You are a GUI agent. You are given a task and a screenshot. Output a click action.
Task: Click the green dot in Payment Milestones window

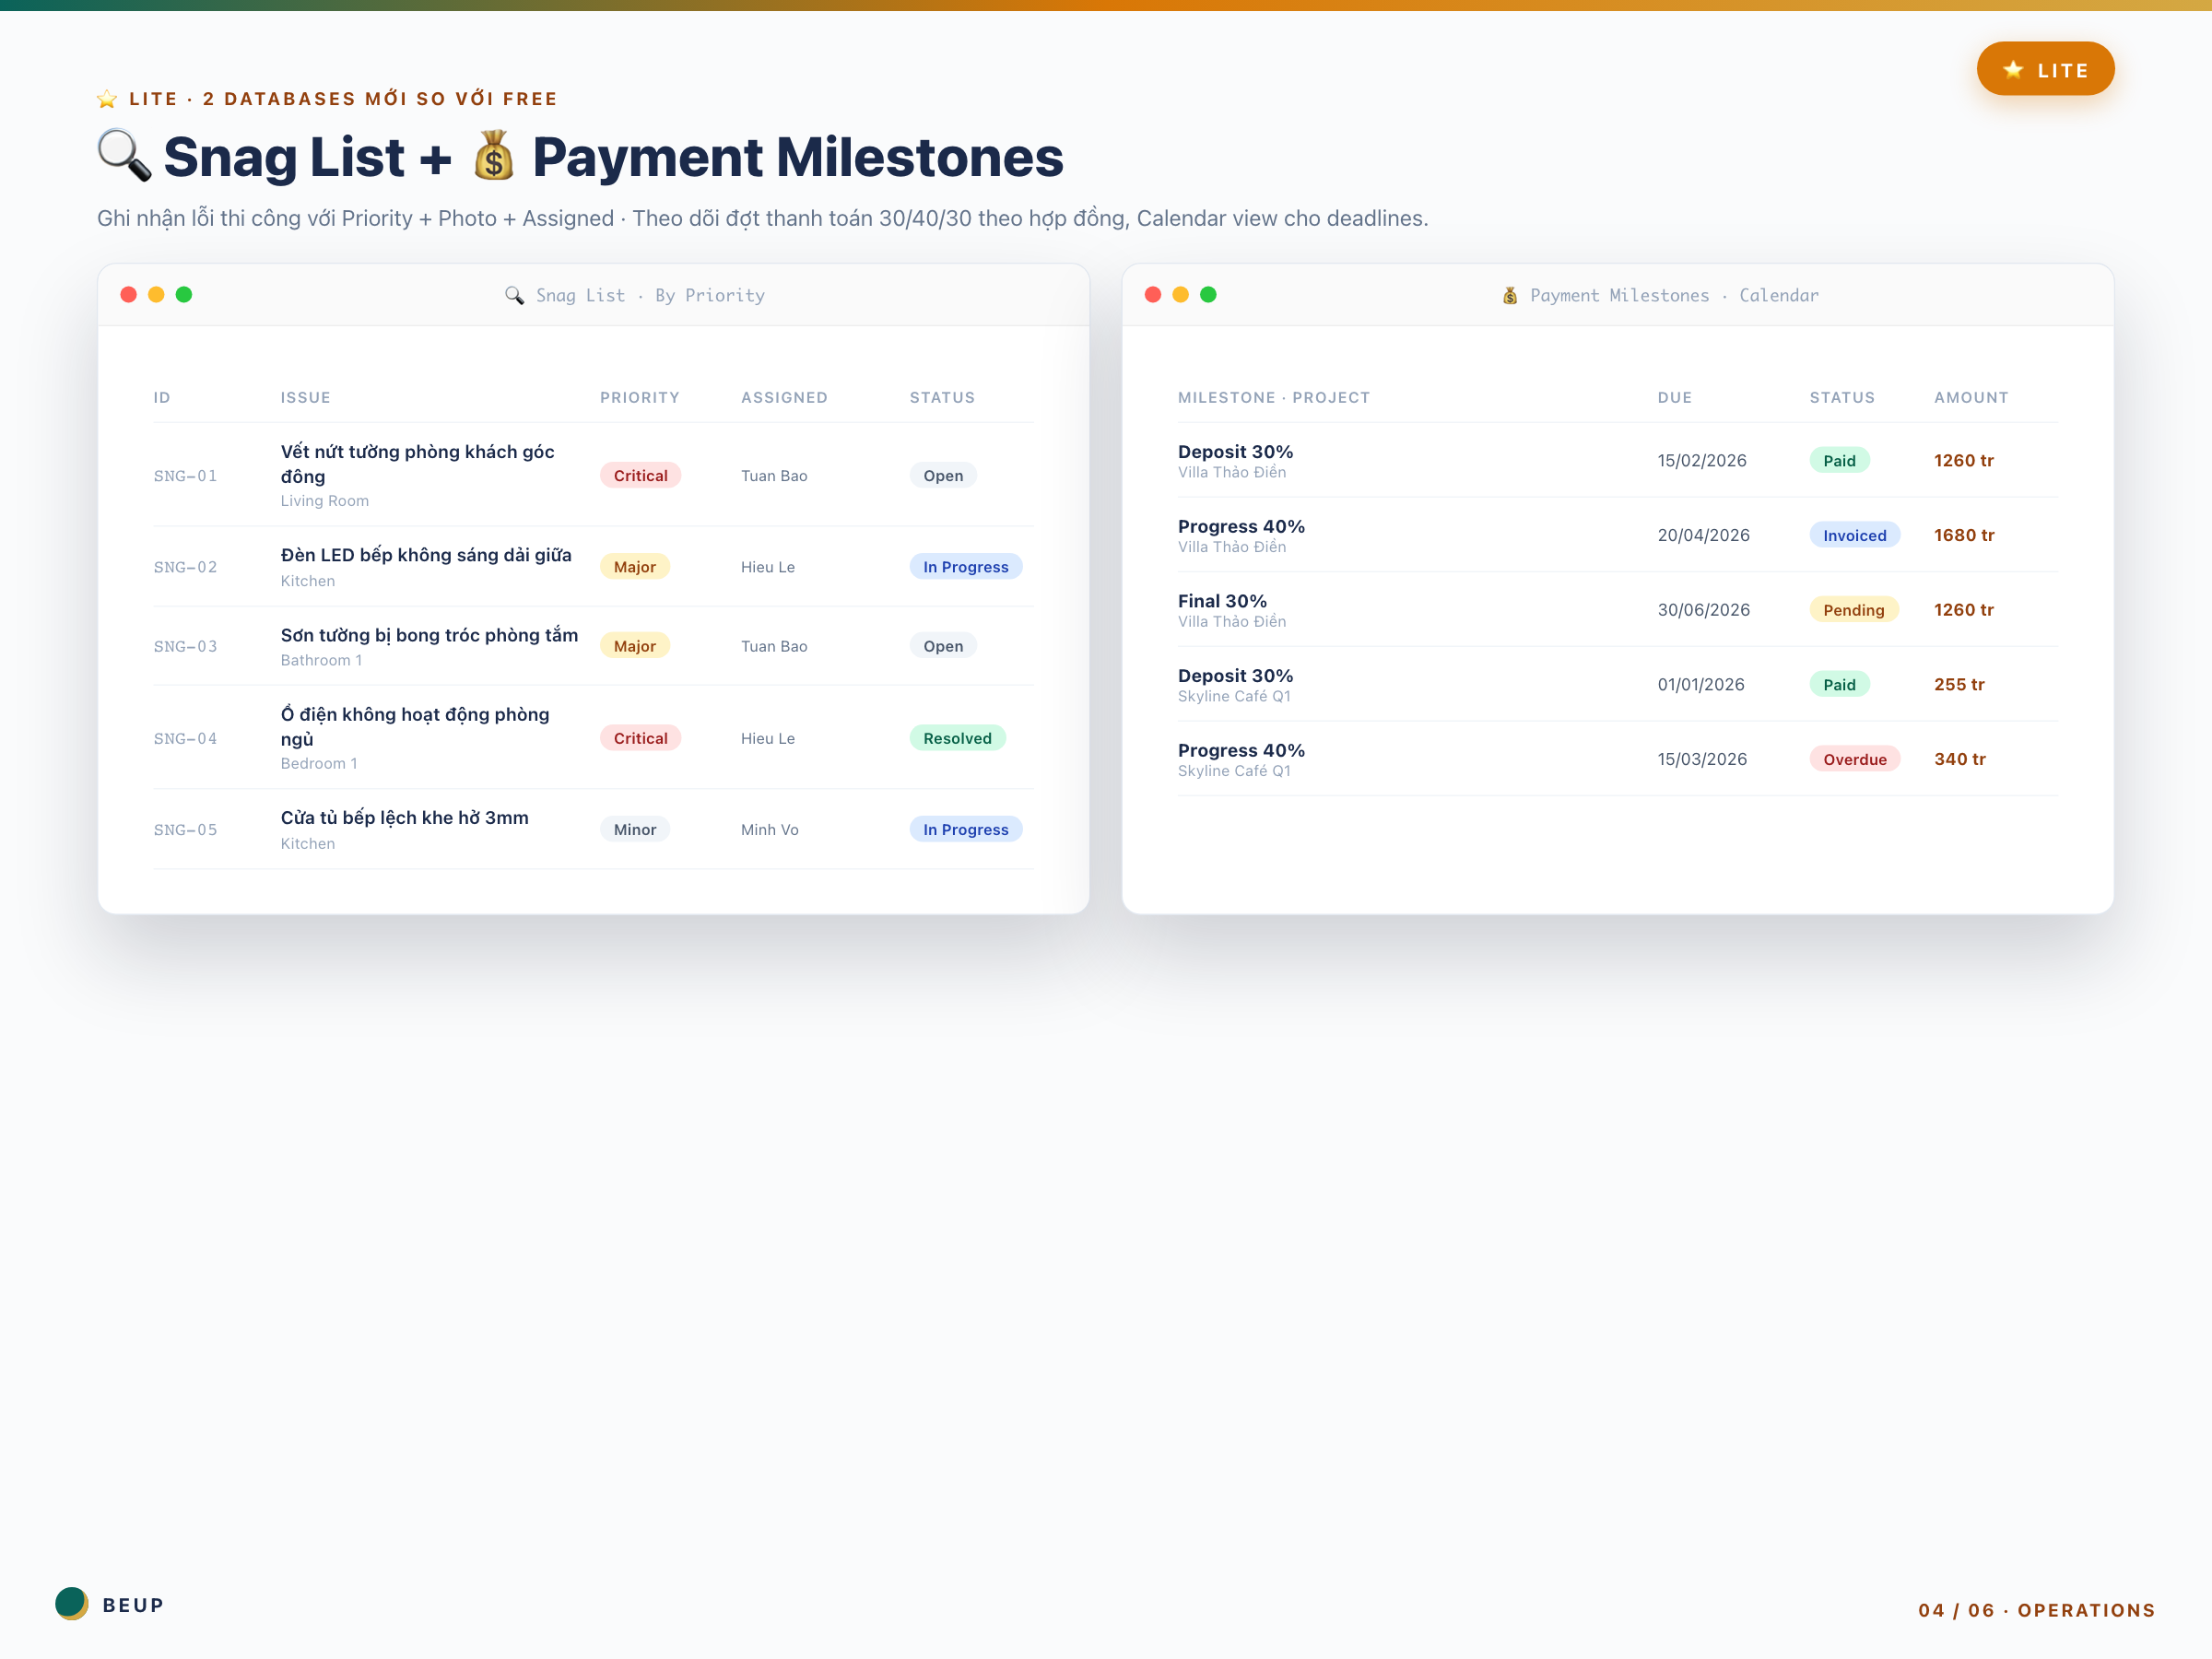coord(1208,295)
